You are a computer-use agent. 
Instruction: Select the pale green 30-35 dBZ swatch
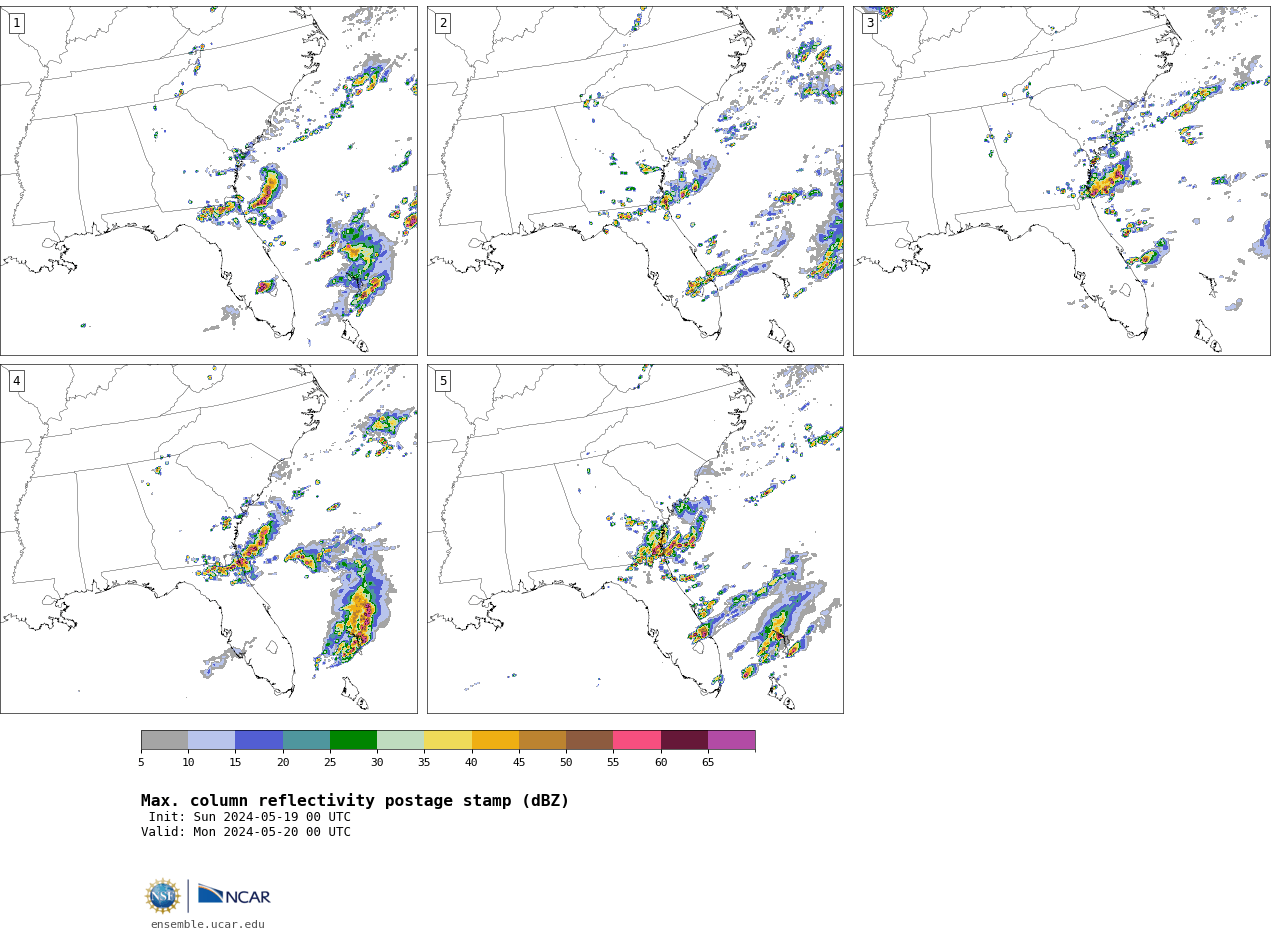click(400, 740)
